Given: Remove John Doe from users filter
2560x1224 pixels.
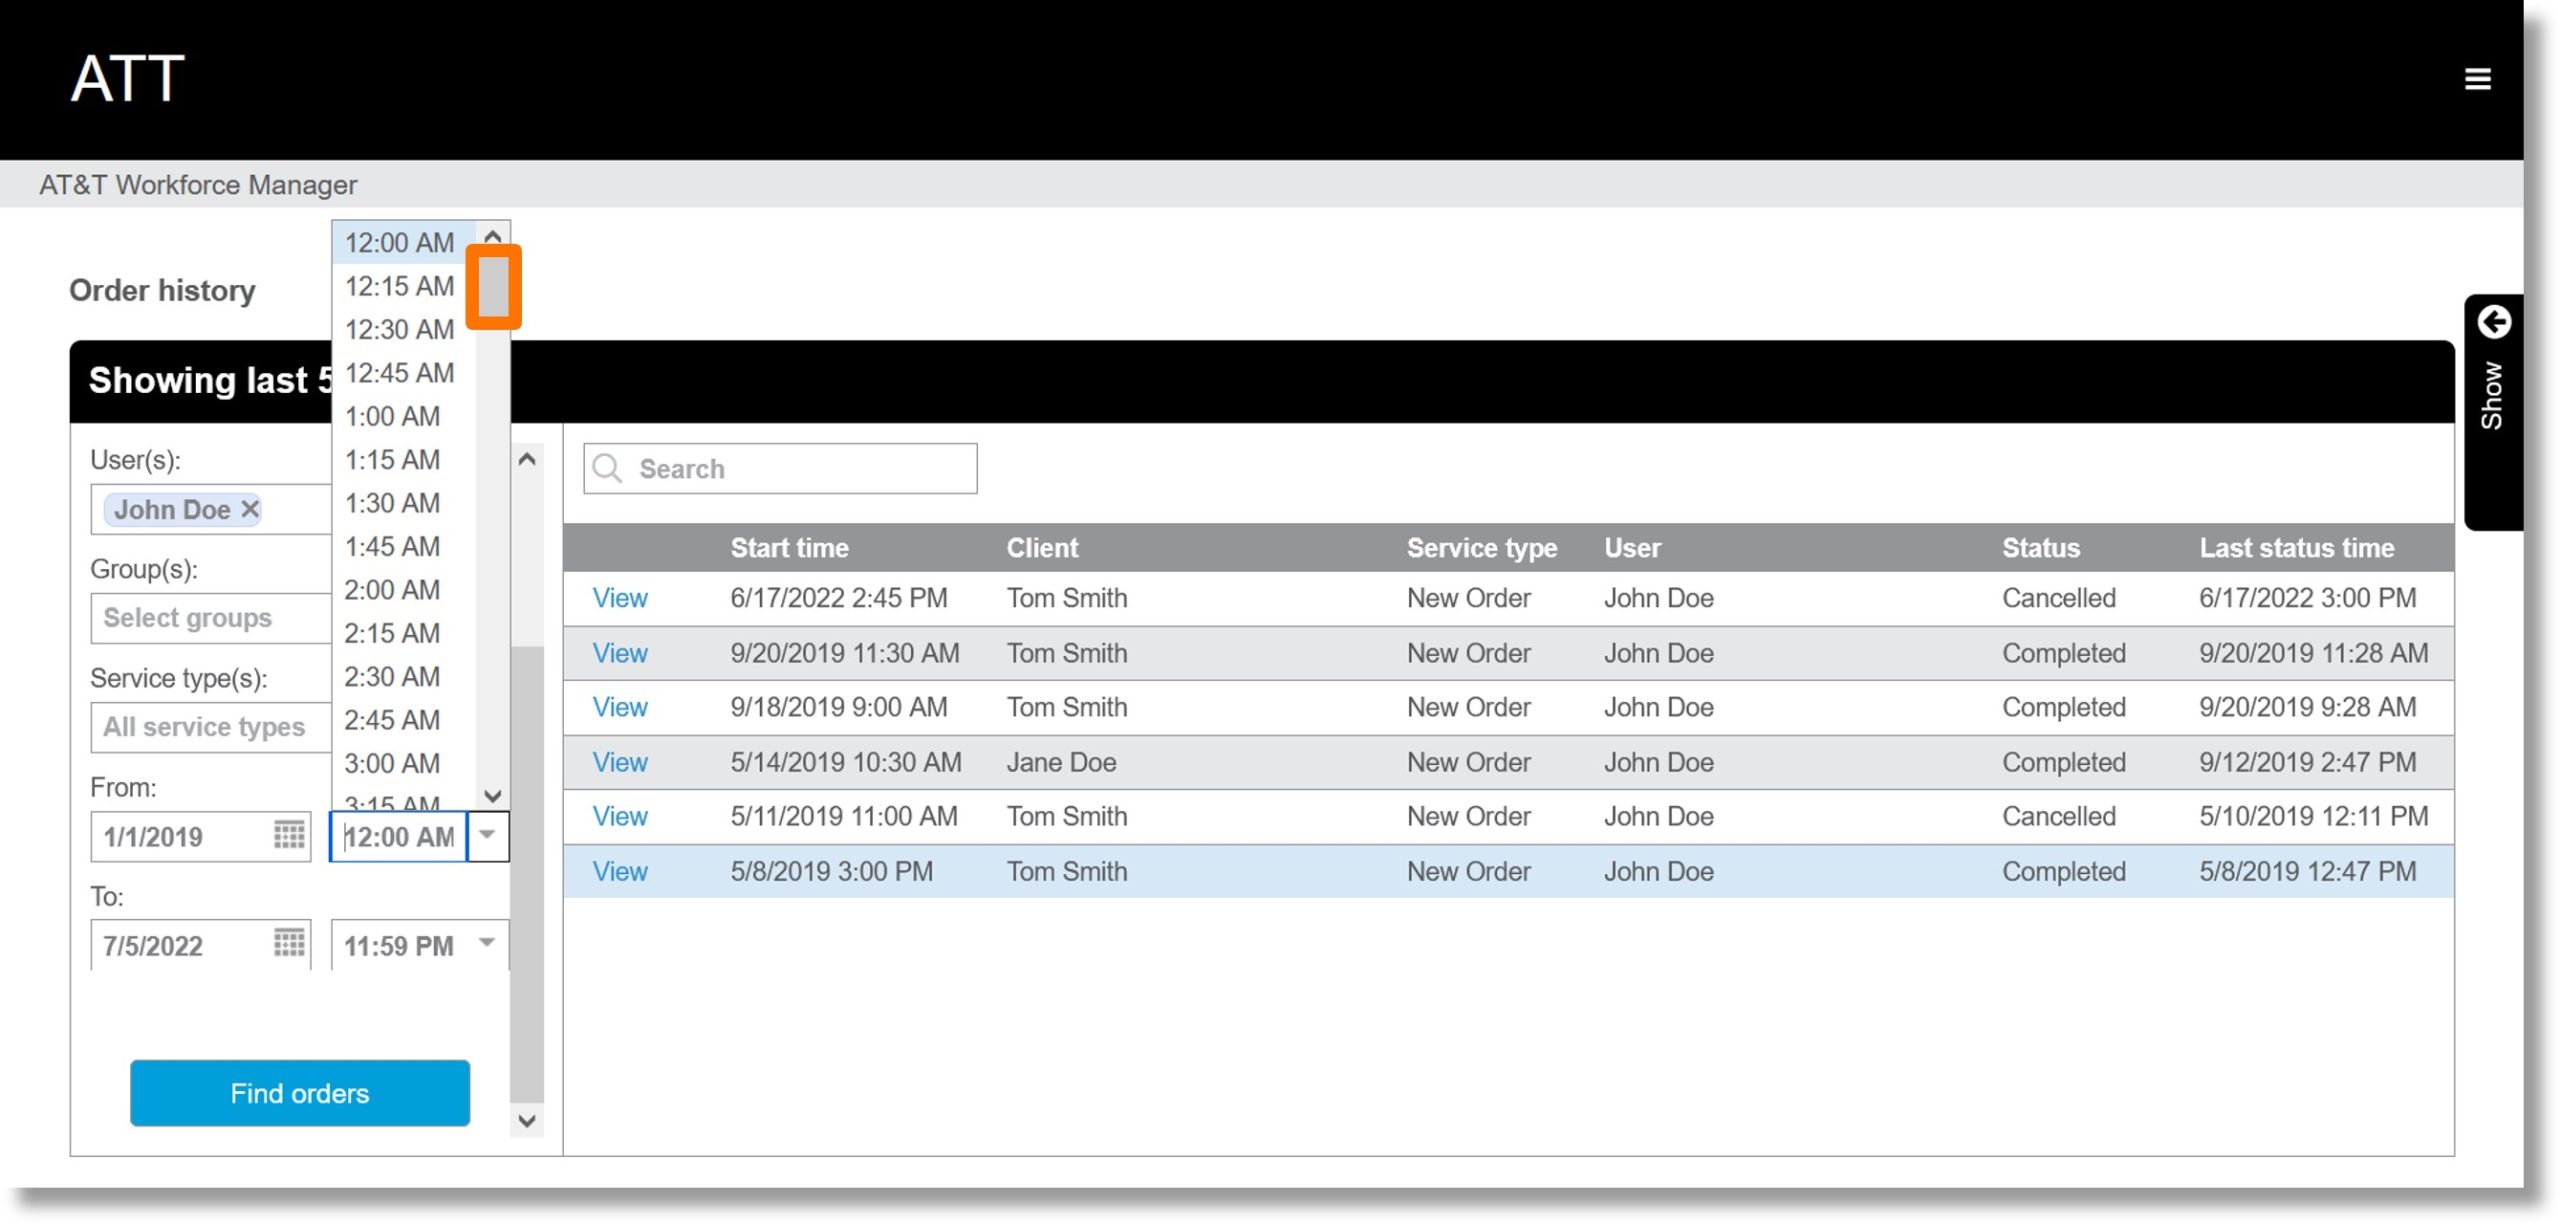Looking at the screenshot, I should pyautogui.click(x=250, y=509).
